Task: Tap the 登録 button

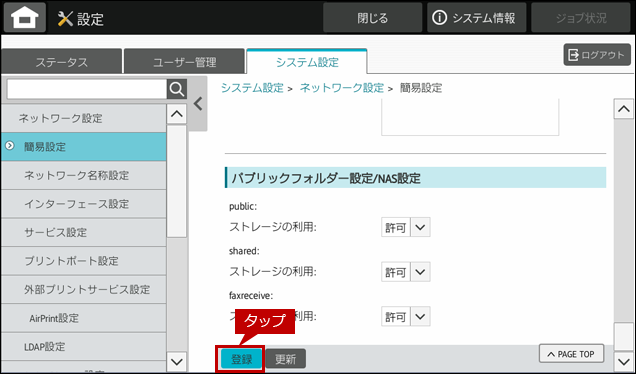Action: pos(241,359)
